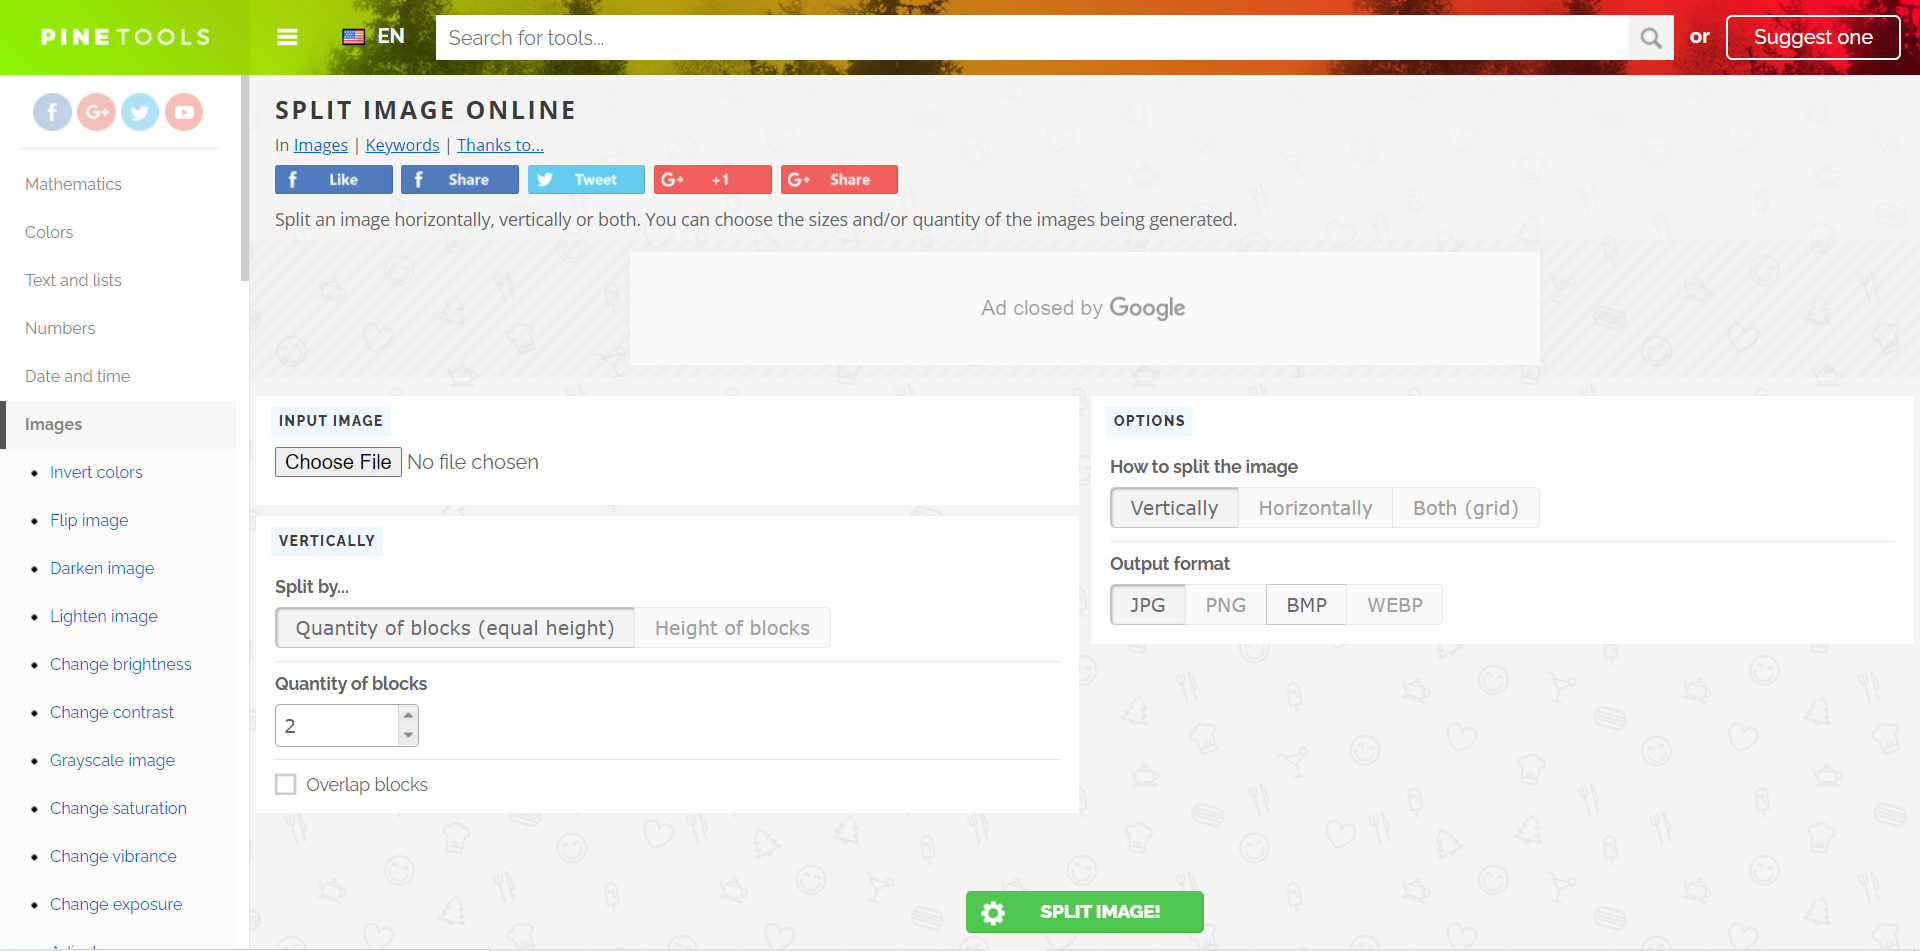1920x951 pixels.
Task: Switch to Height of blocks mode
Action: tap(732, 628)
